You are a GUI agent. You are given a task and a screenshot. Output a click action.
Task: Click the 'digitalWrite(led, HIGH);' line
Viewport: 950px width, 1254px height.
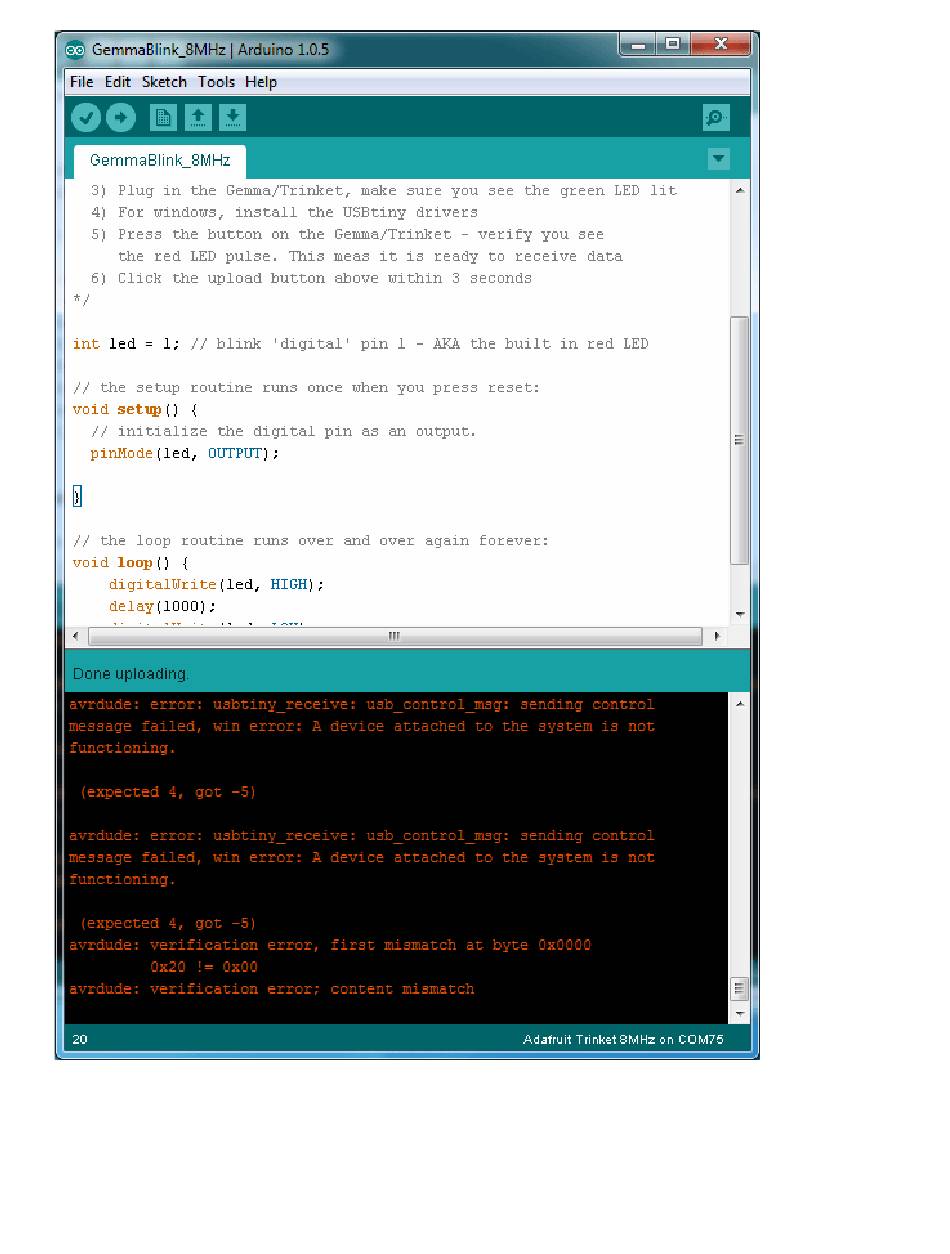[x=216, y=585]
